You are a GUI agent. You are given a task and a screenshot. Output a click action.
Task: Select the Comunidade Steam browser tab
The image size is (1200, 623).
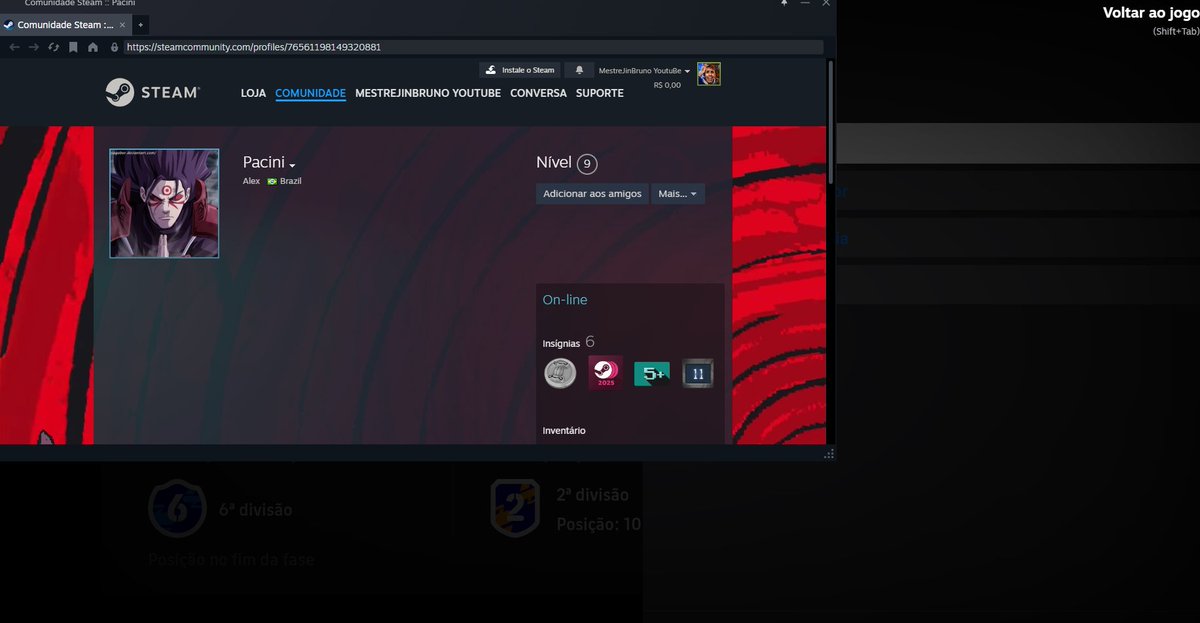click(65, 24)
